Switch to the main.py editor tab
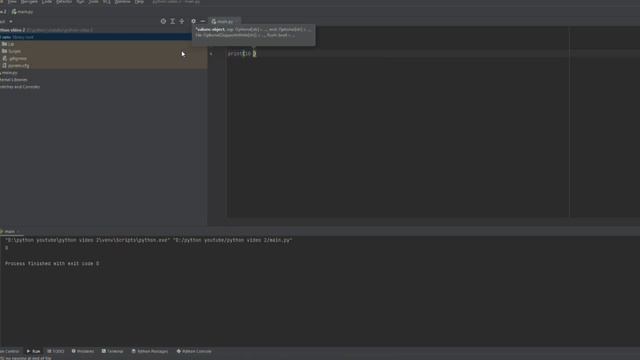Viewport: 640px width, 360px height. tap(223, 21)
